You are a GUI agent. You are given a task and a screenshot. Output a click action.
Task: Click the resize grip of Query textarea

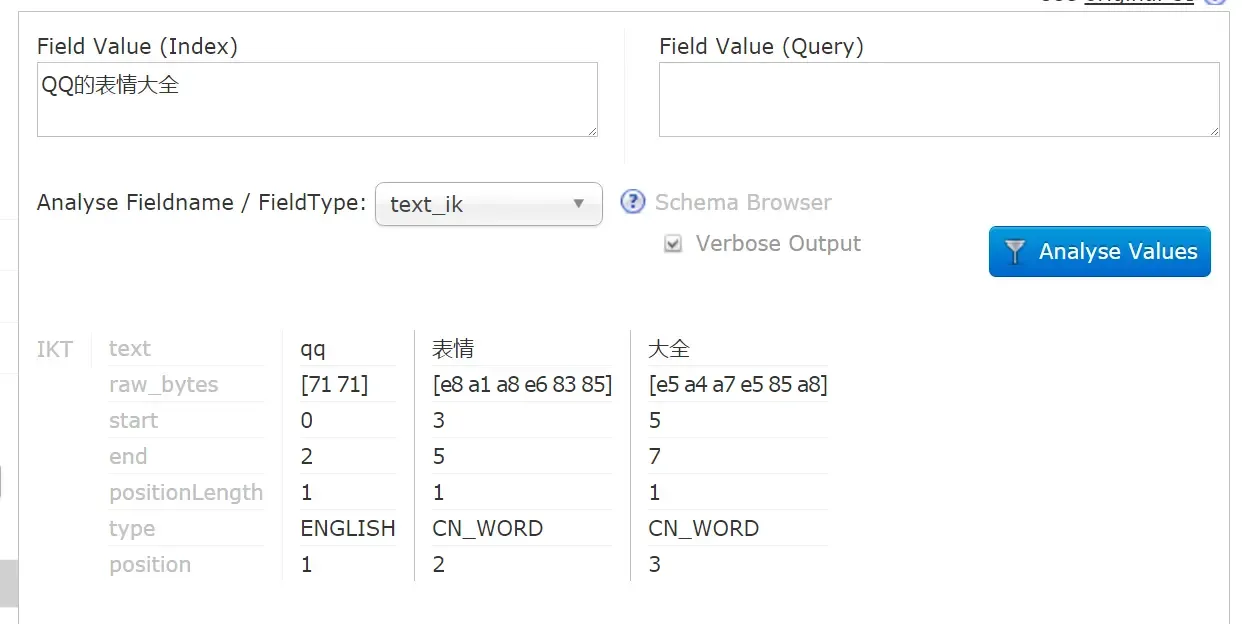click(x=1214, y=131)
